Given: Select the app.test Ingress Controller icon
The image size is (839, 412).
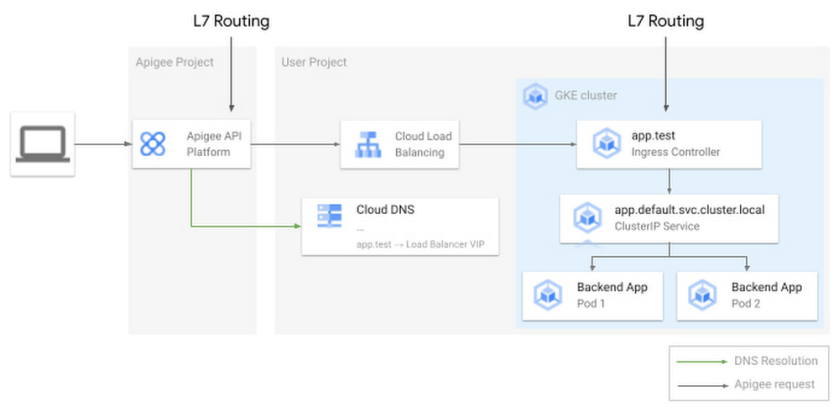Looking at the screenshot, I should coord(604,144).
